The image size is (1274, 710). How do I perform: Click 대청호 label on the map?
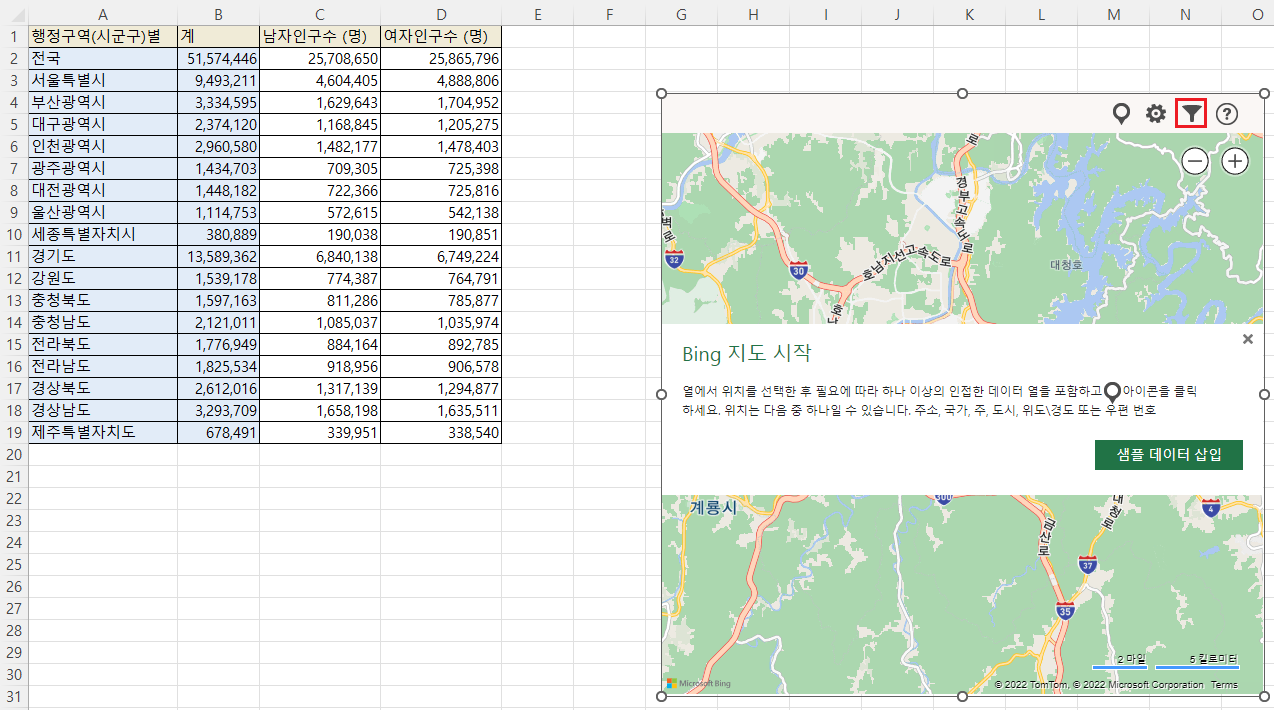pyautogui.click(x=1067, y=265)
